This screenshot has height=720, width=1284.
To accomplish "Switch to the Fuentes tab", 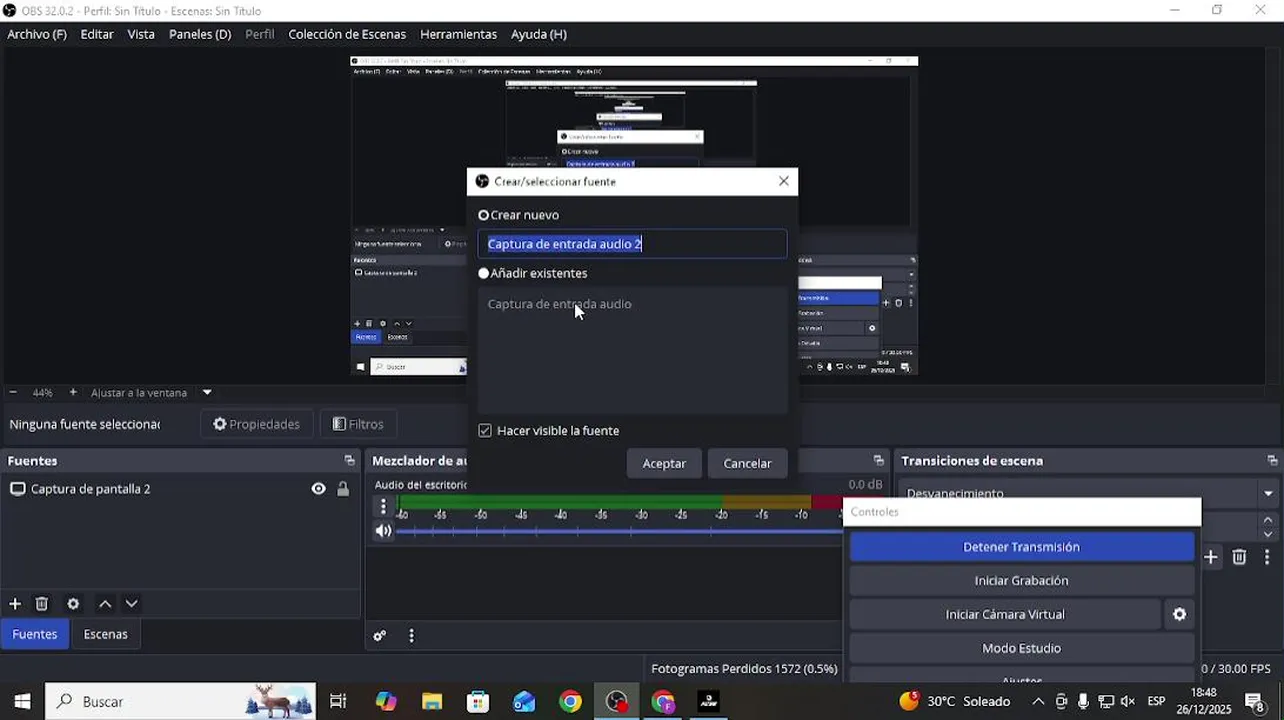I will click(x=35, y=634).
